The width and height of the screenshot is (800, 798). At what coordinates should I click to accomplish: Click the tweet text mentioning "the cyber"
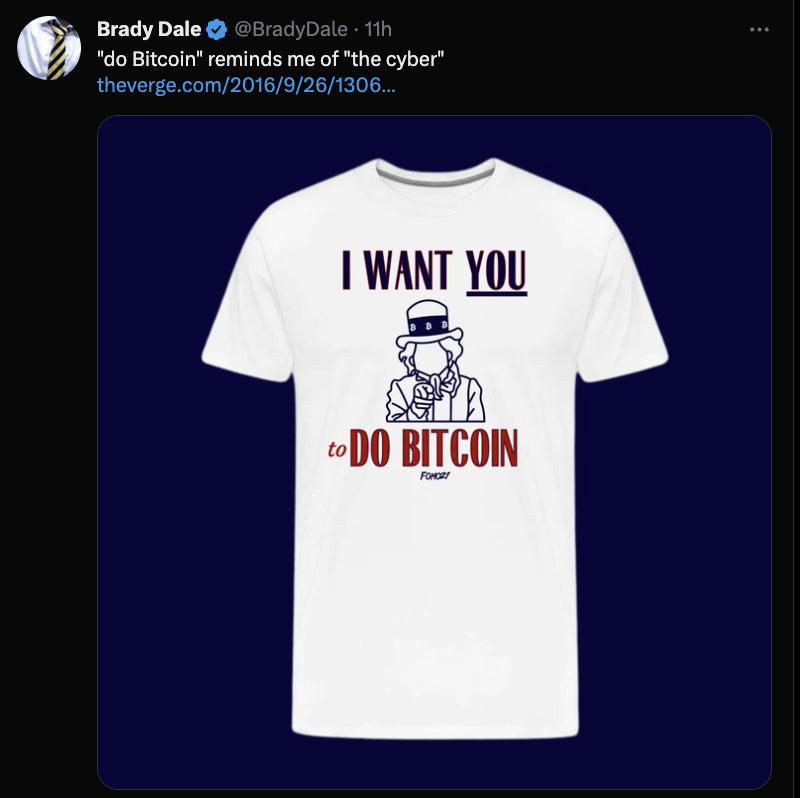tap(270, 59)
